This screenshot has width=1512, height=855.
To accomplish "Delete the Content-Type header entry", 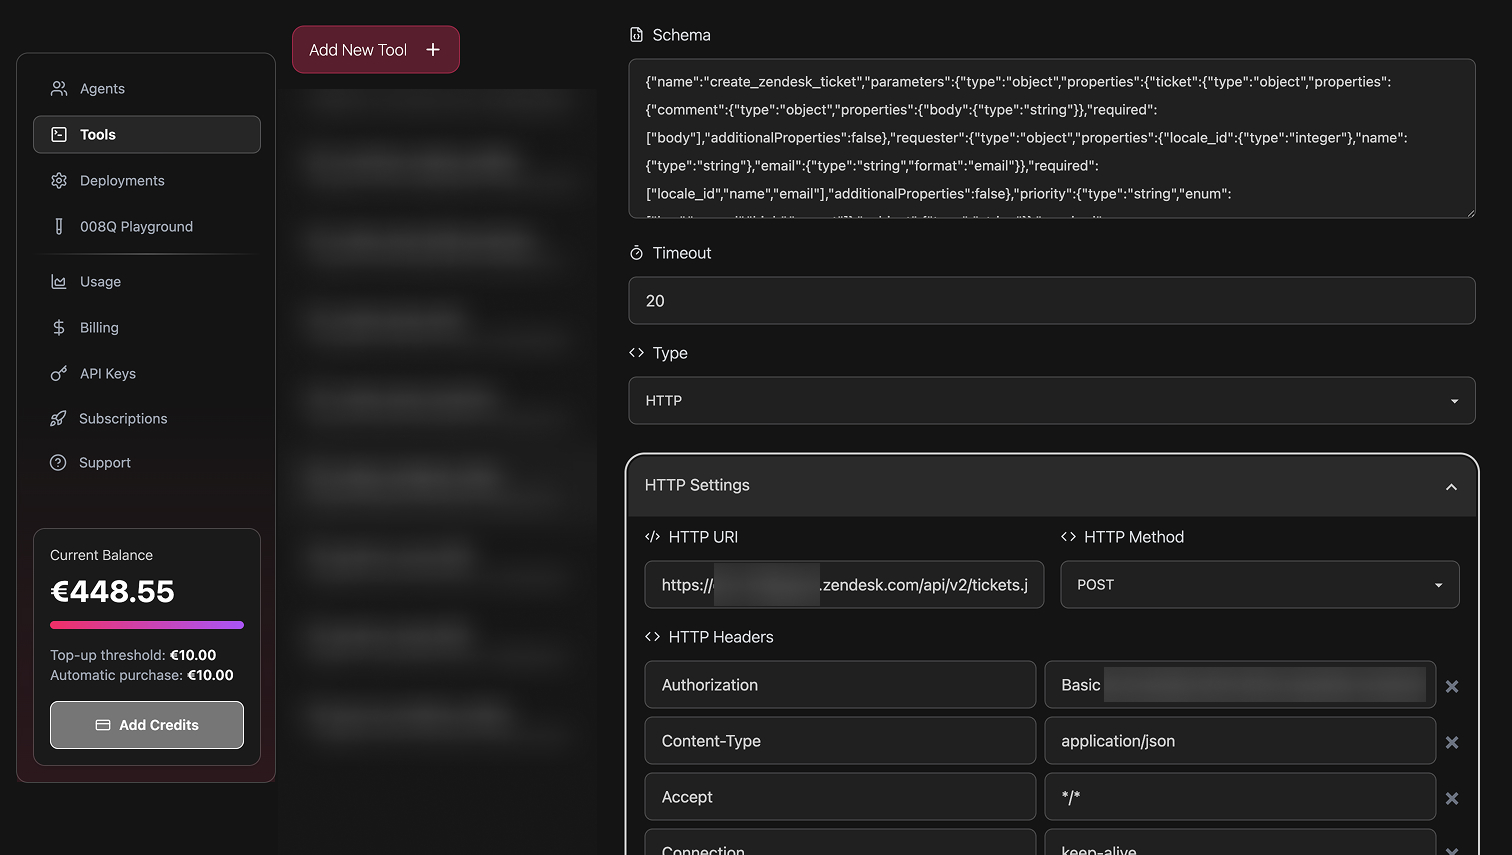I will coord(1452,742).
